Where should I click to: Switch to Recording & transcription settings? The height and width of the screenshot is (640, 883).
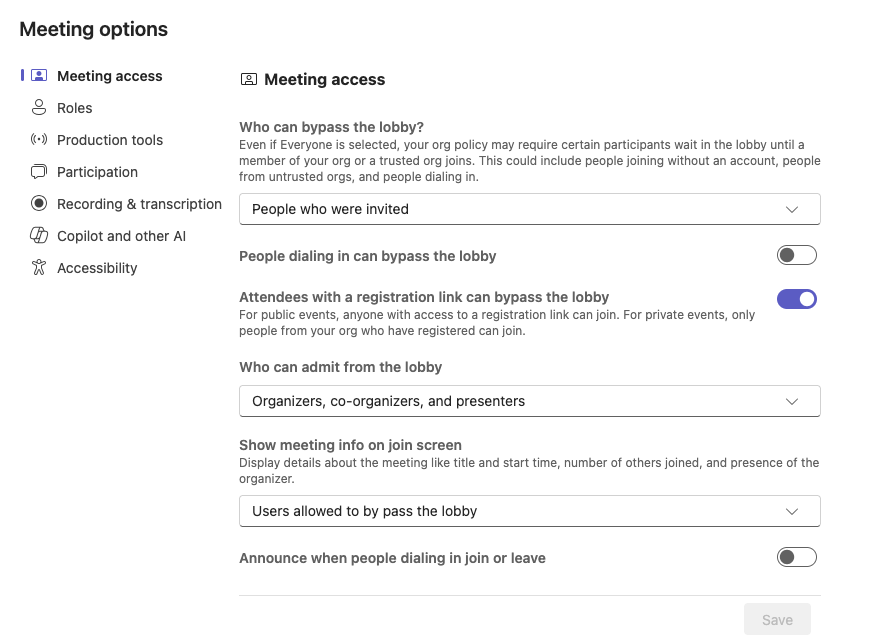coord(139,204)
